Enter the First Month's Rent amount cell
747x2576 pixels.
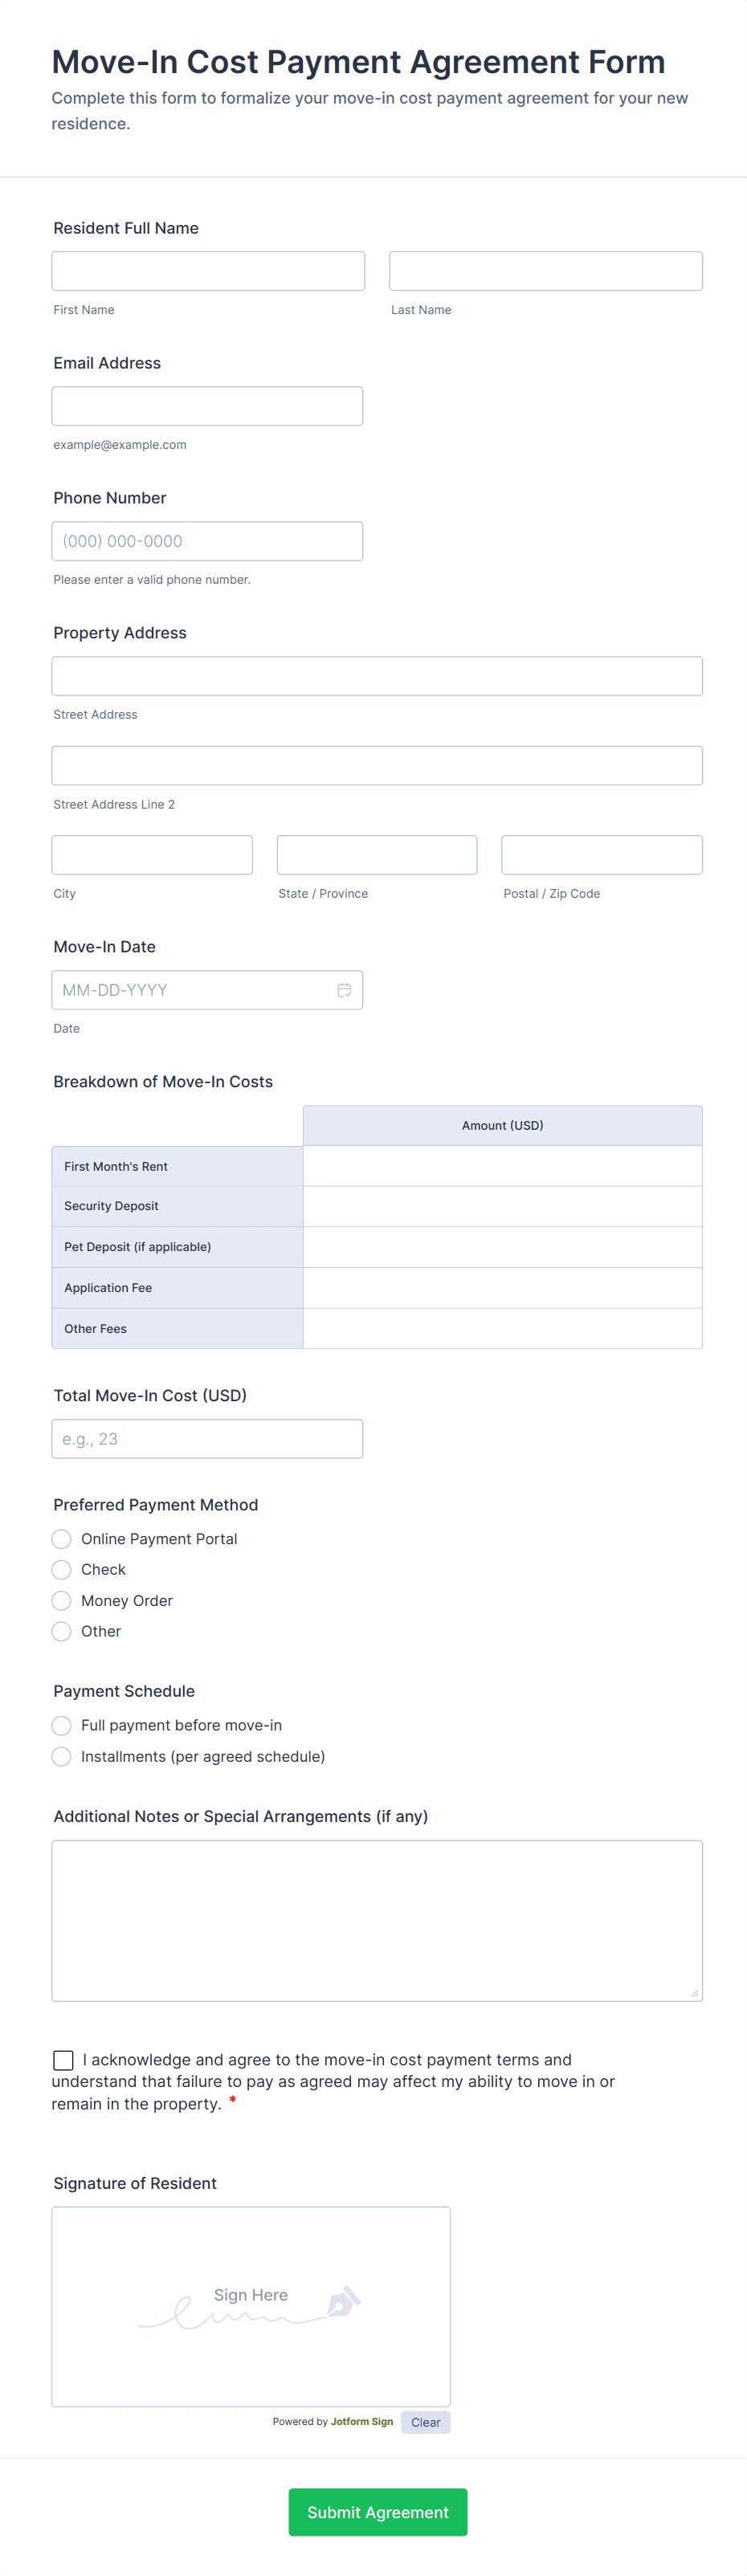[502, 1166]
